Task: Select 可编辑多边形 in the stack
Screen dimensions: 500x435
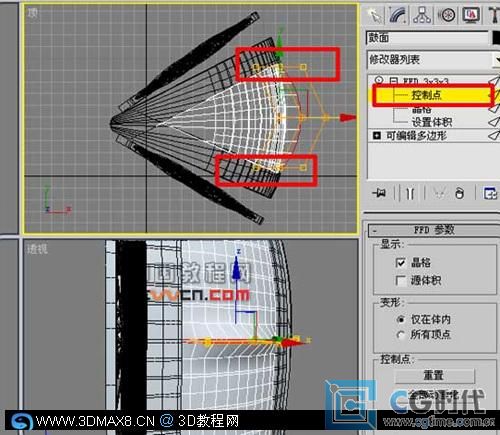Action: pyautogui.click(x=416, y=135)
